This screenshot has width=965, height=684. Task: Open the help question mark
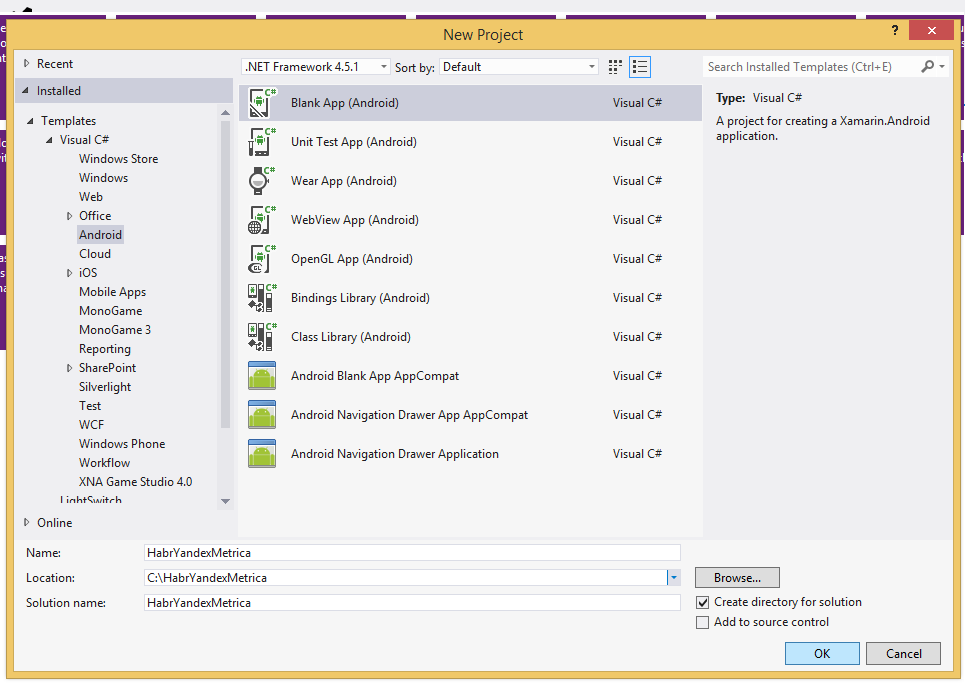click(895, 30)
